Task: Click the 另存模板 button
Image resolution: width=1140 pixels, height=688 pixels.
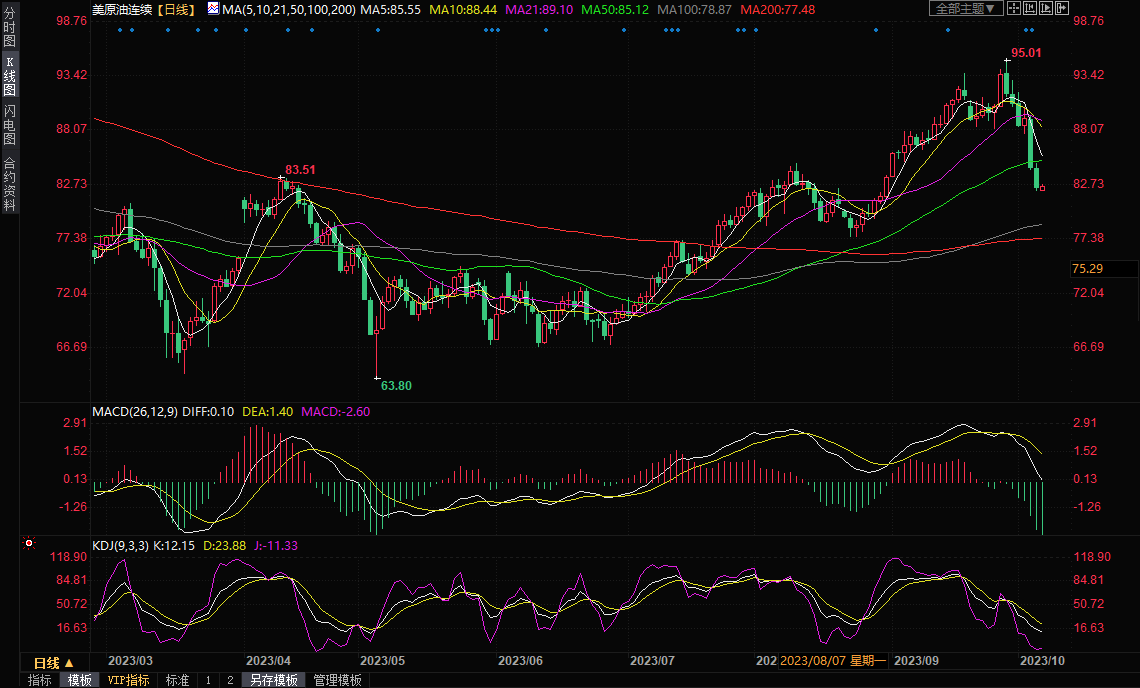Action: (274, 680)
